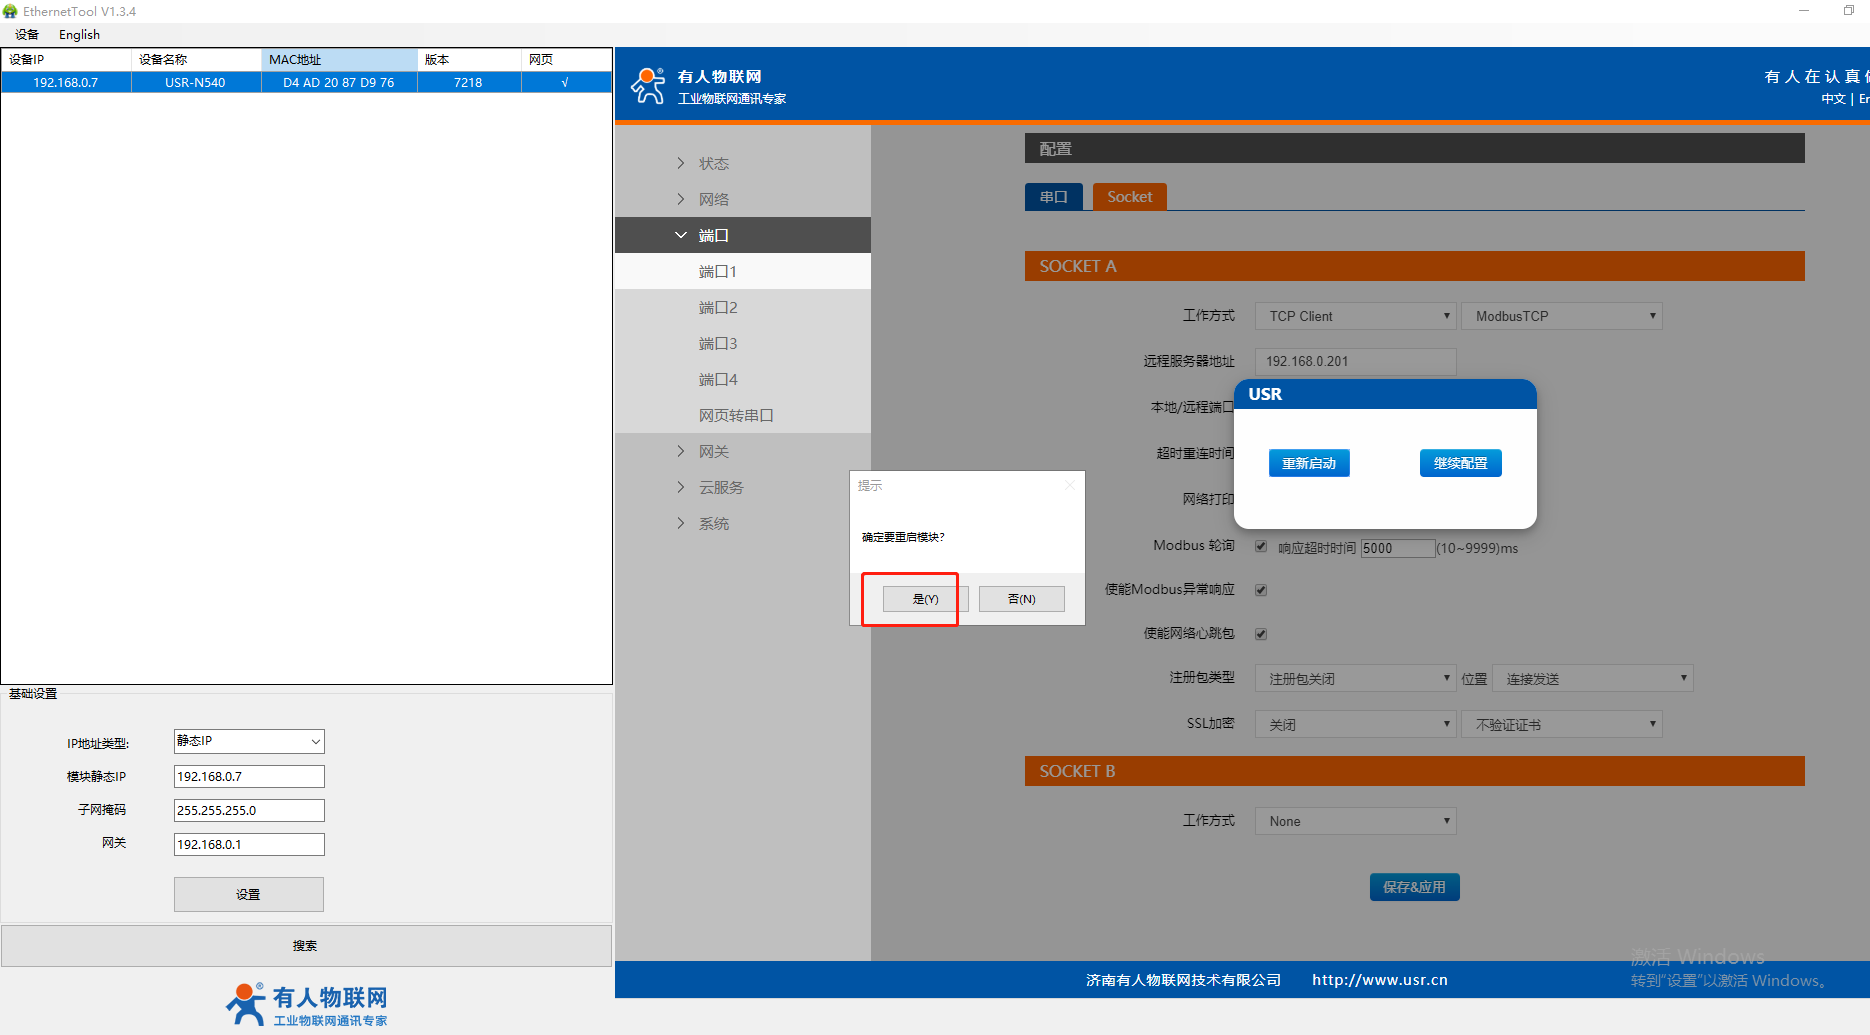
Task: Confirm restart with 是(Y) button
Action: click(925, 599)
